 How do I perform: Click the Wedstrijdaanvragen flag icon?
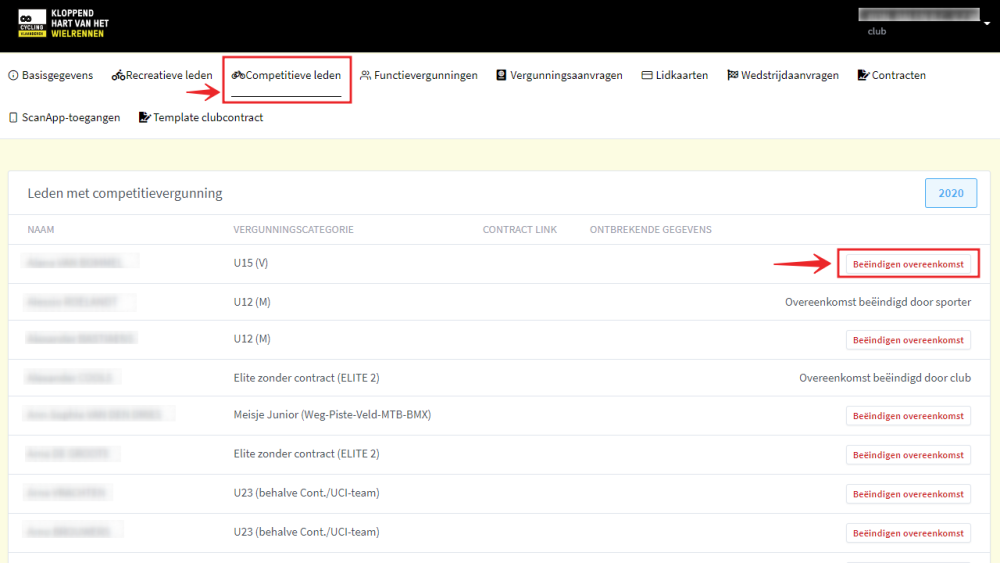pyautogui.click(x=733, y=75)
